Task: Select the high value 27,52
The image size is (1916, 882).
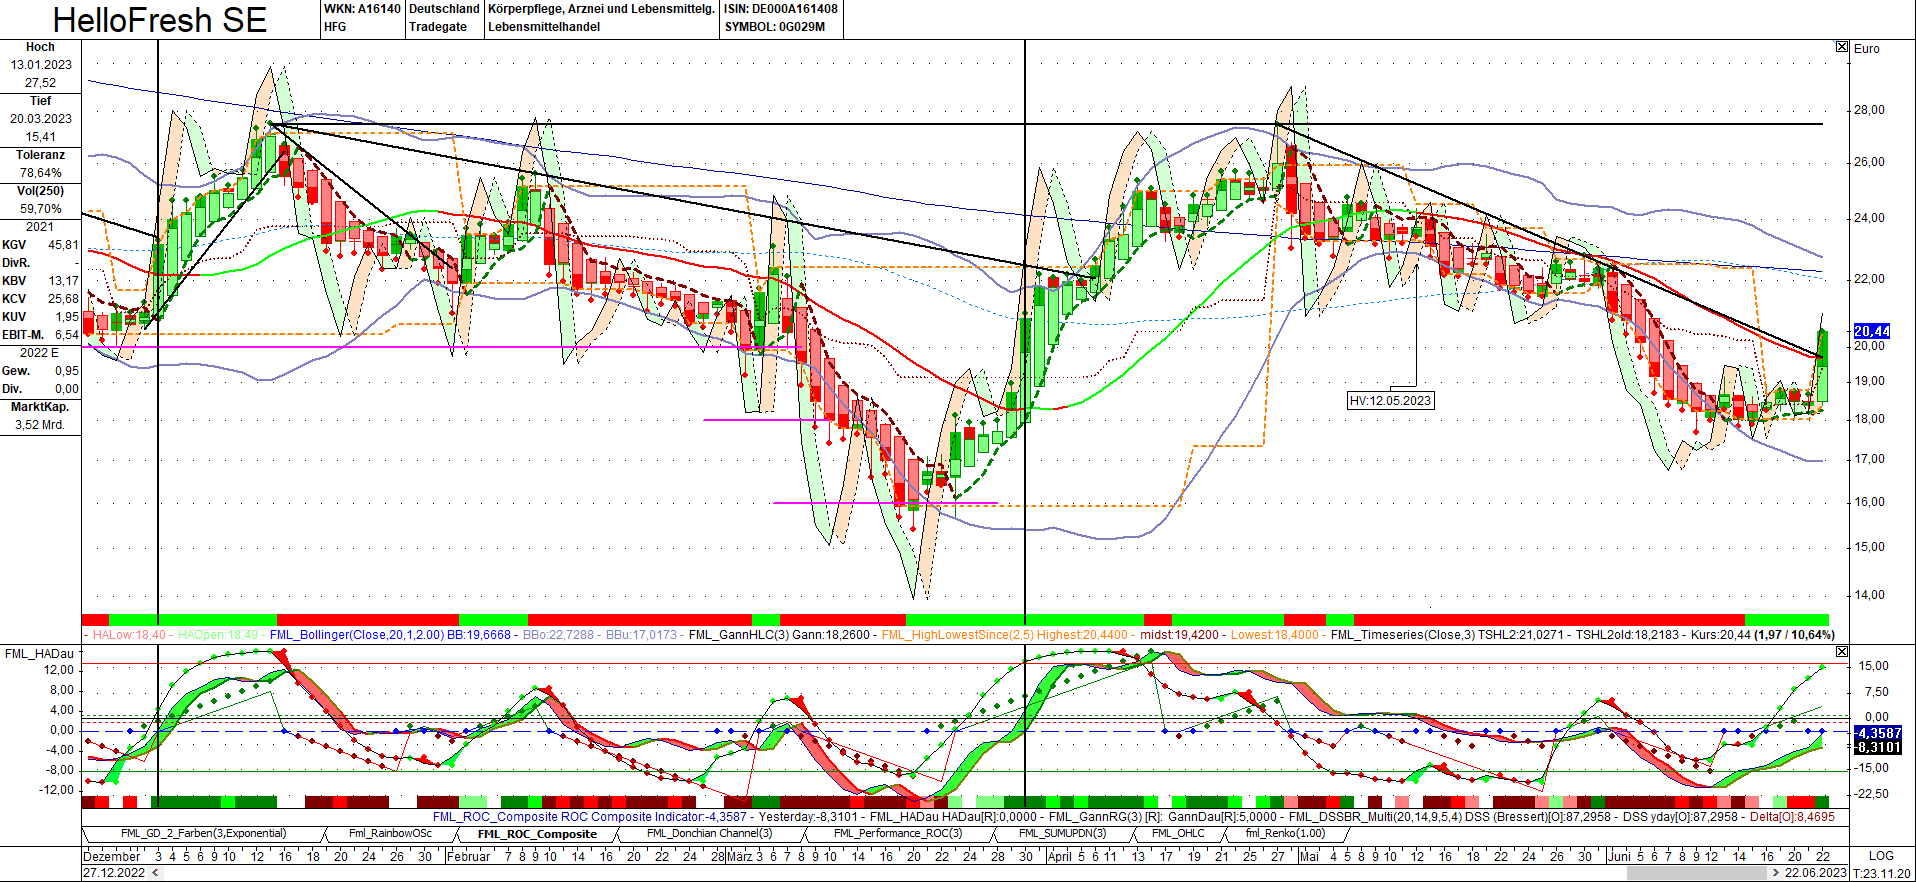Action: (x=41, y=83)
